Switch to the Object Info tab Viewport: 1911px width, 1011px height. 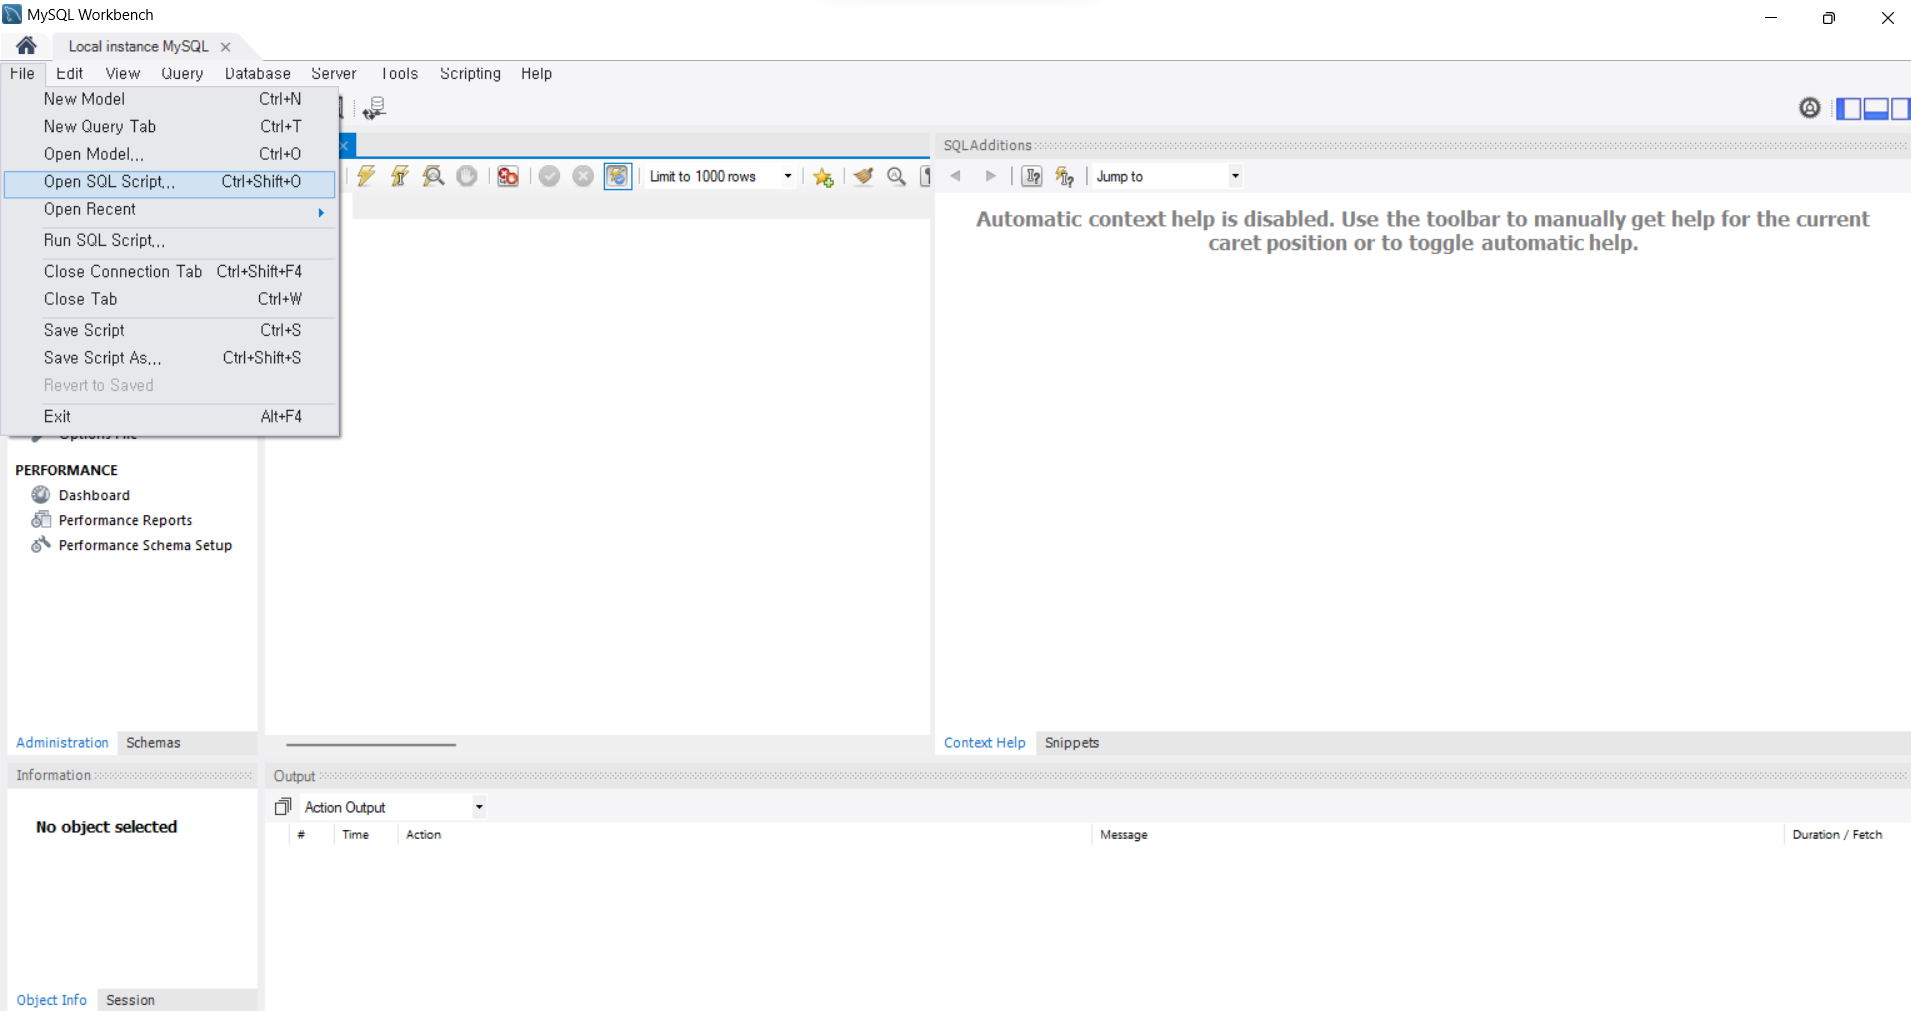pos(51,1000)
